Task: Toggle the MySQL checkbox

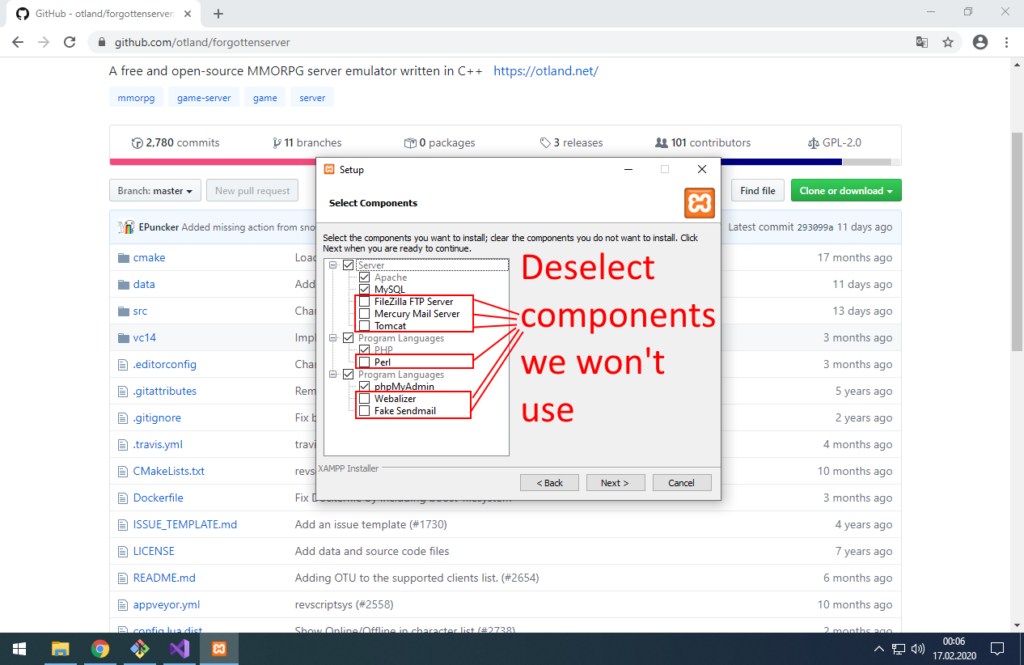Action: [364, 289]
